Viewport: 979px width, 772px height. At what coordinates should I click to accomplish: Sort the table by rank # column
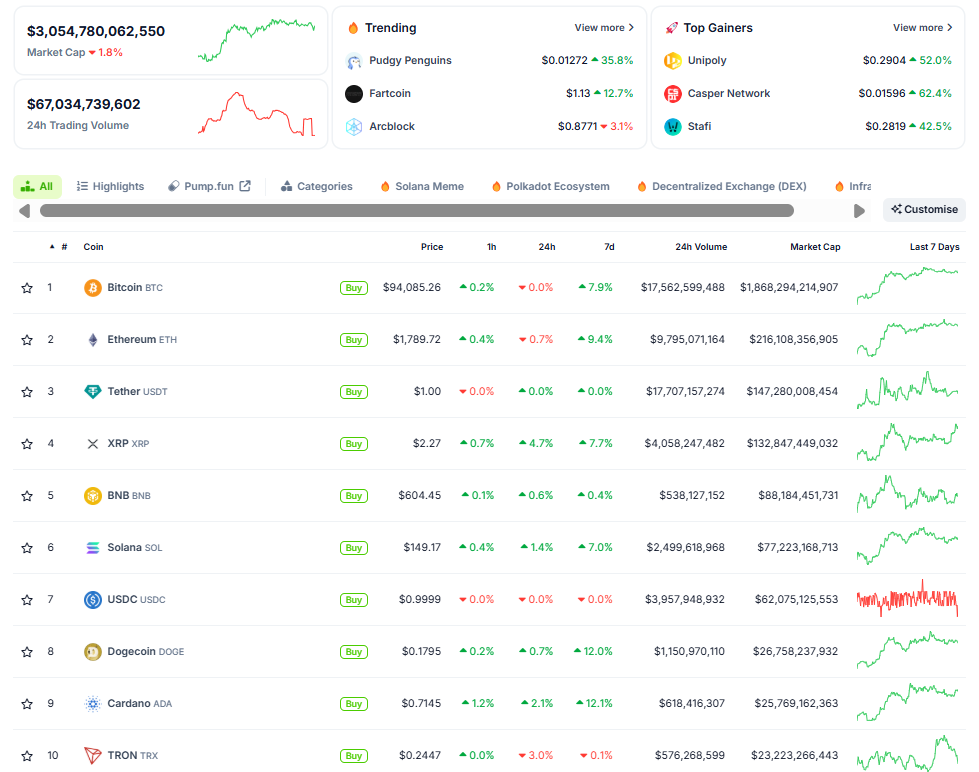tap(63, 247)
